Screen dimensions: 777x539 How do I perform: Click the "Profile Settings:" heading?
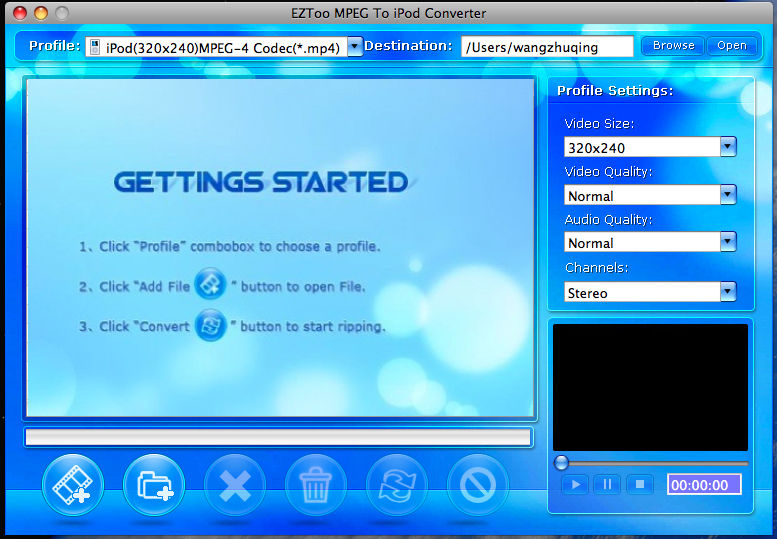(615, 91)
